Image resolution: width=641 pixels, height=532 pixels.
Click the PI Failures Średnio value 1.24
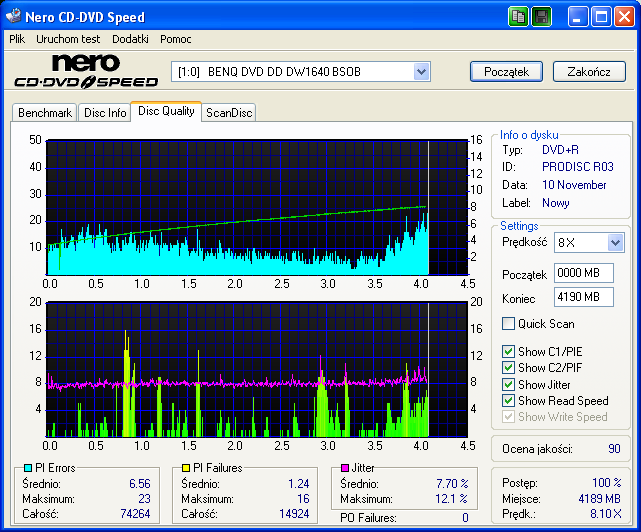click(298, 483)
